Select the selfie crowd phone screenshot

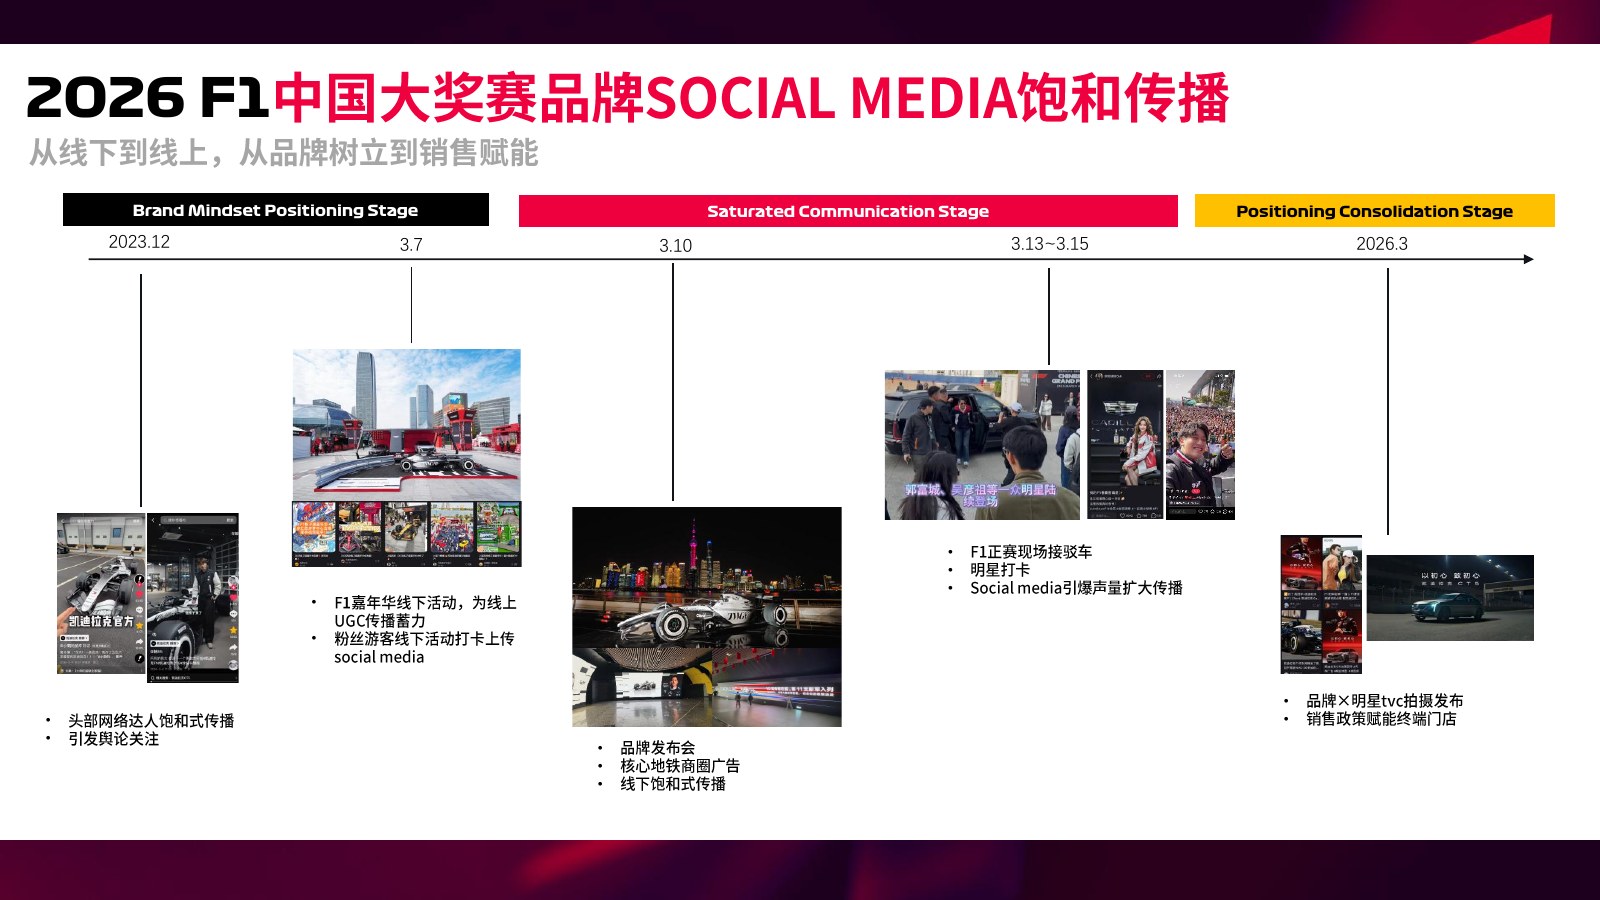click(1200, 445)
